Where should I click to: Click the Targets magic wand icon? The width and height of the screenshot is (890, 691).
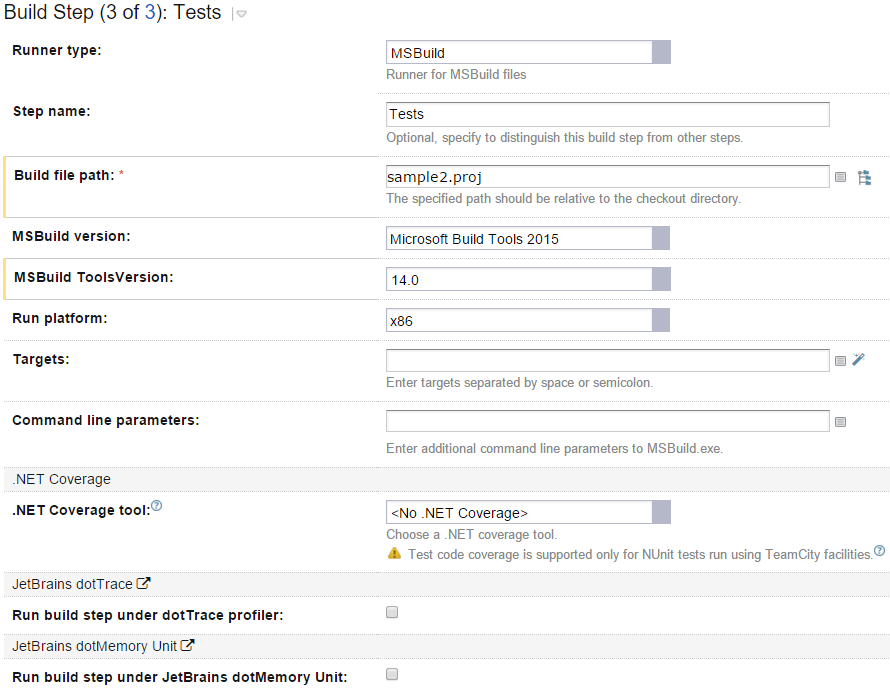coord(858,360)
